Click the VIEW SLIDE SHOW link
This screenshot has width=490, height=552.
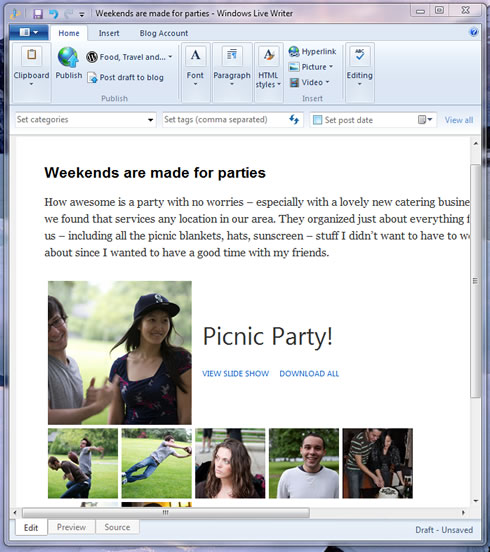point(235,374)
